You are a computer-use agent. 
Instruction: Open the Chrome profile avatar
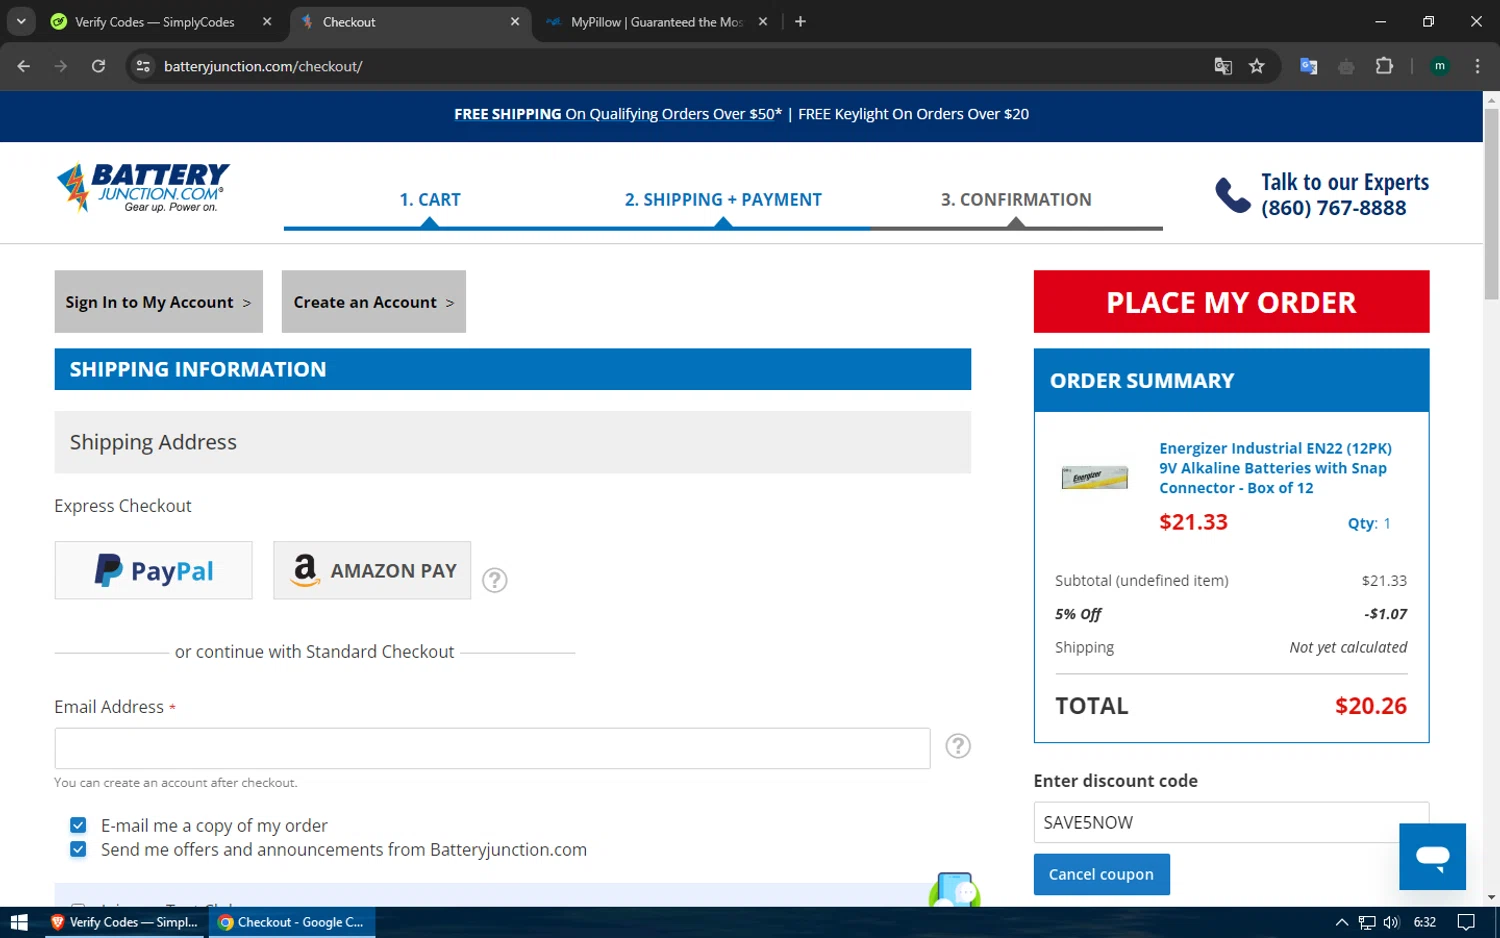point(1440,66)
